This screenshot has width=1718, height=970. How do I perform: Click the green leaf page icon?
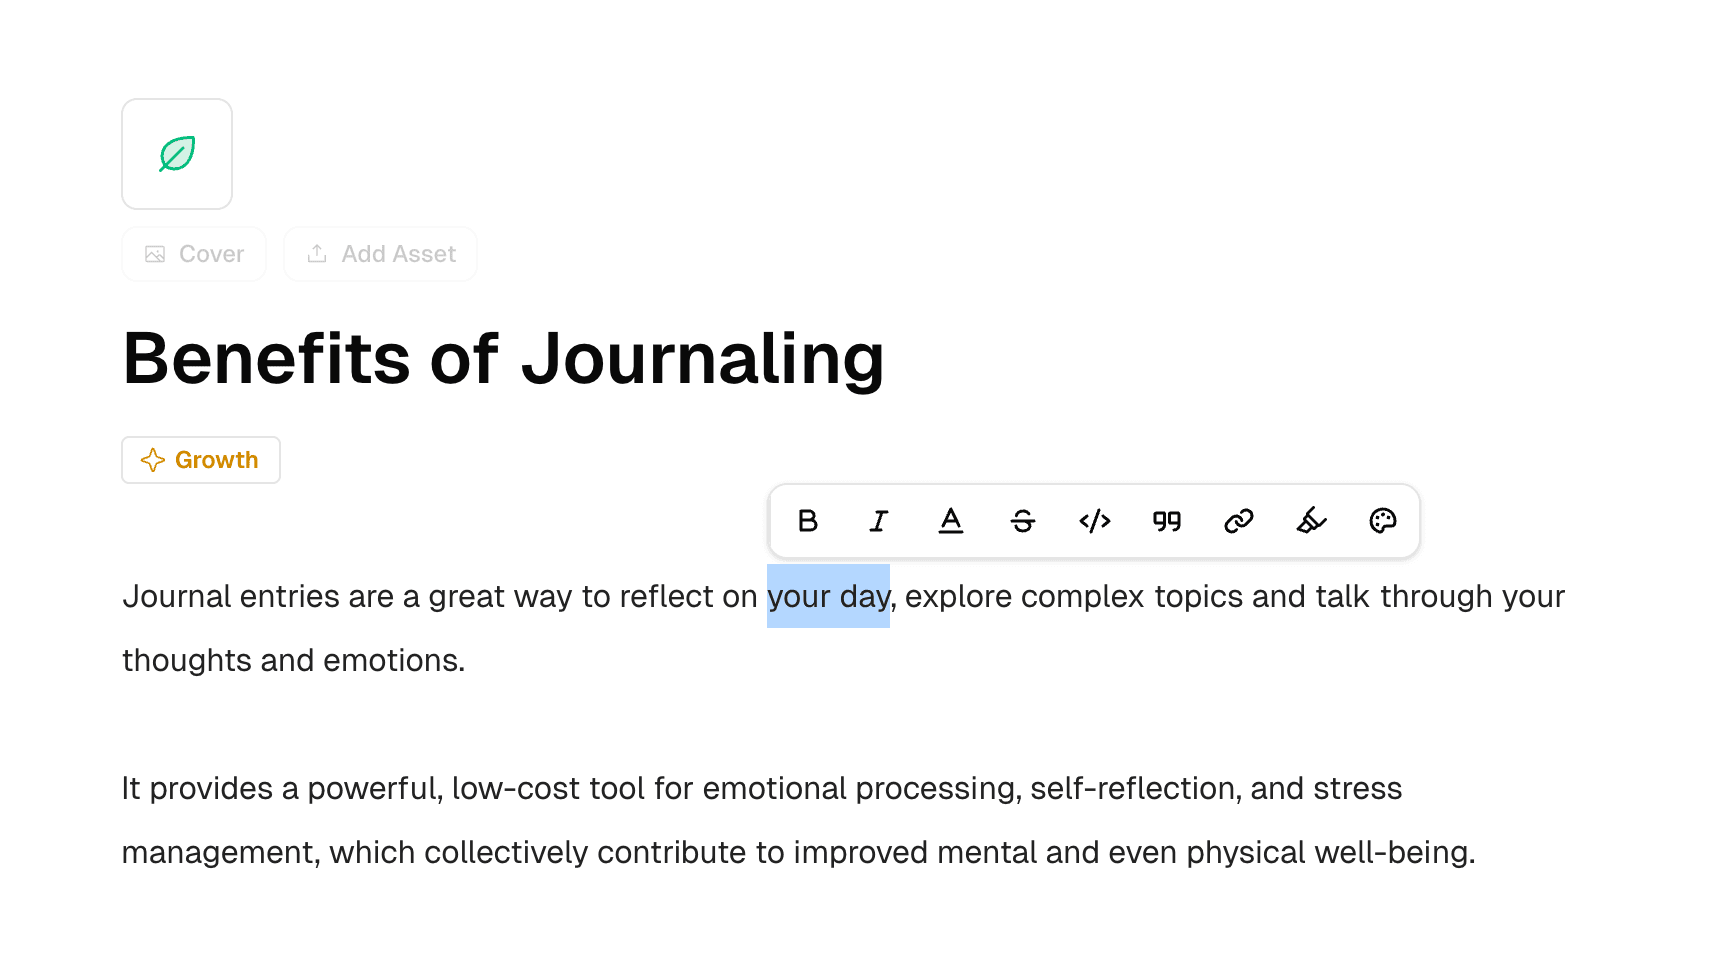[x=176, y=153]
